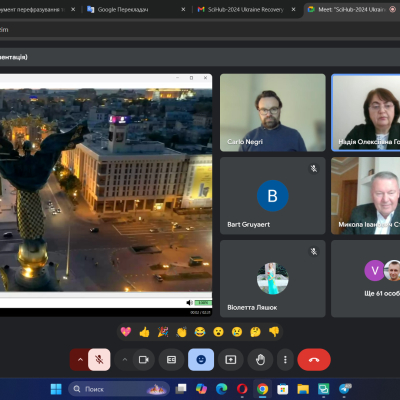The image size is (400, 400).
Task: Send surprised face reaction
Action: [218, 332]
